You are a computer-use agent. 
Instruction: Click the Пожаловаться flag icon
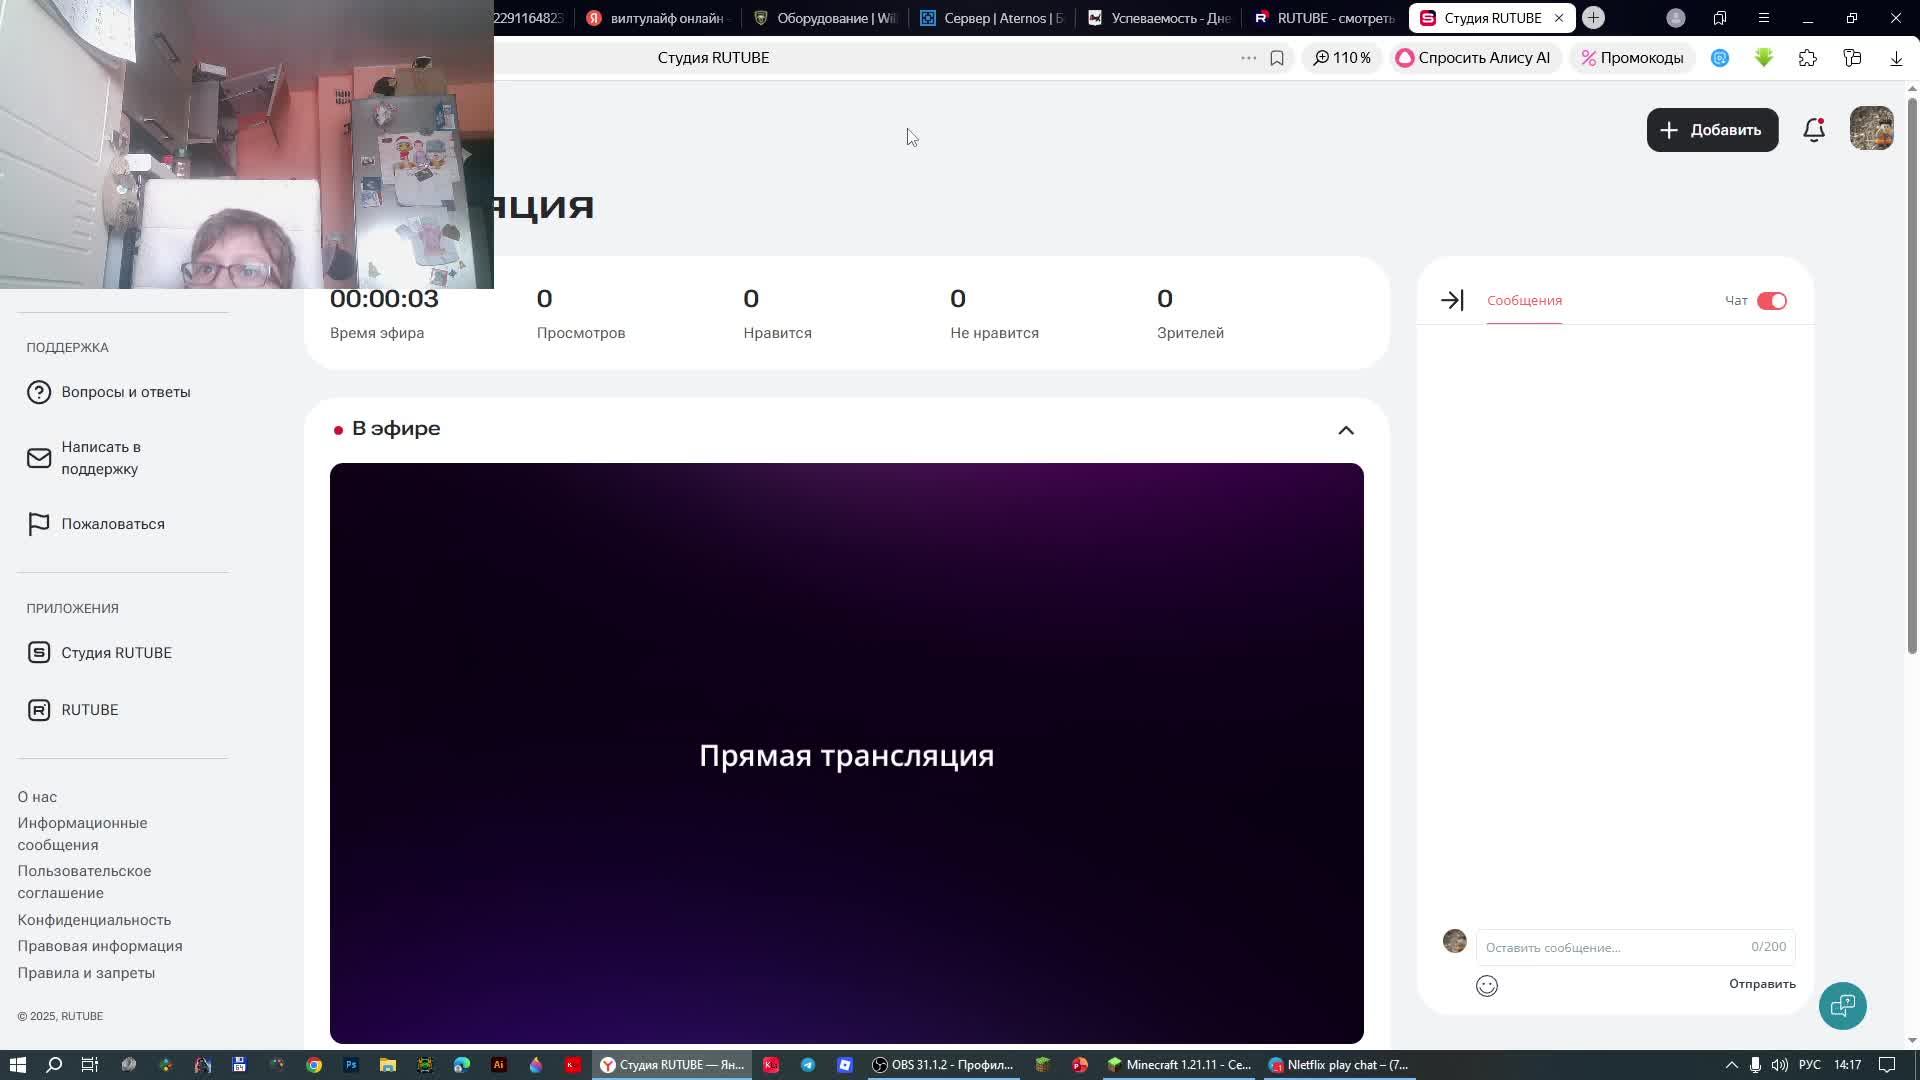pyautogui.click(x=39, y=523)
